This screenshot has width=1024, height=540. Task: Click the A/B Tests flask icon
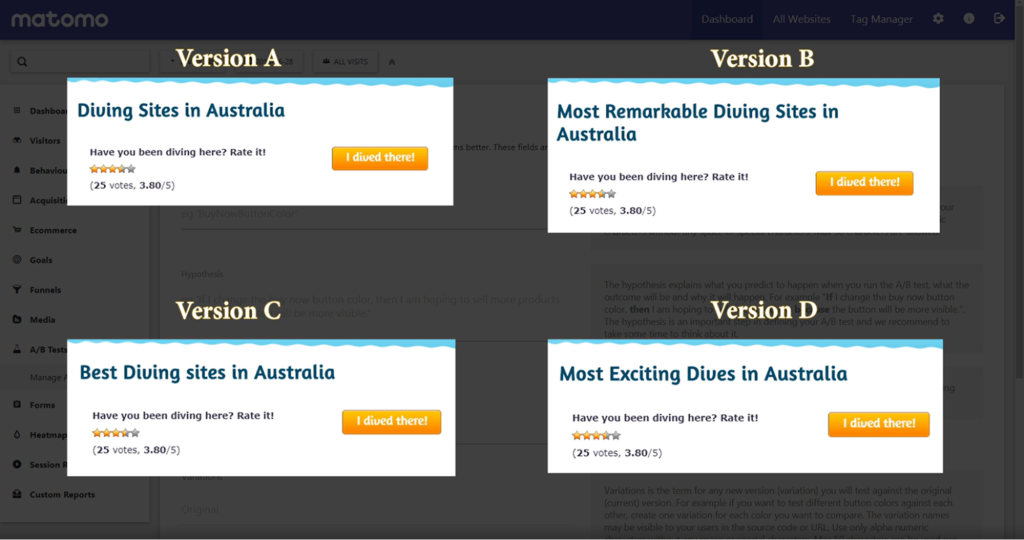point(17,349)
